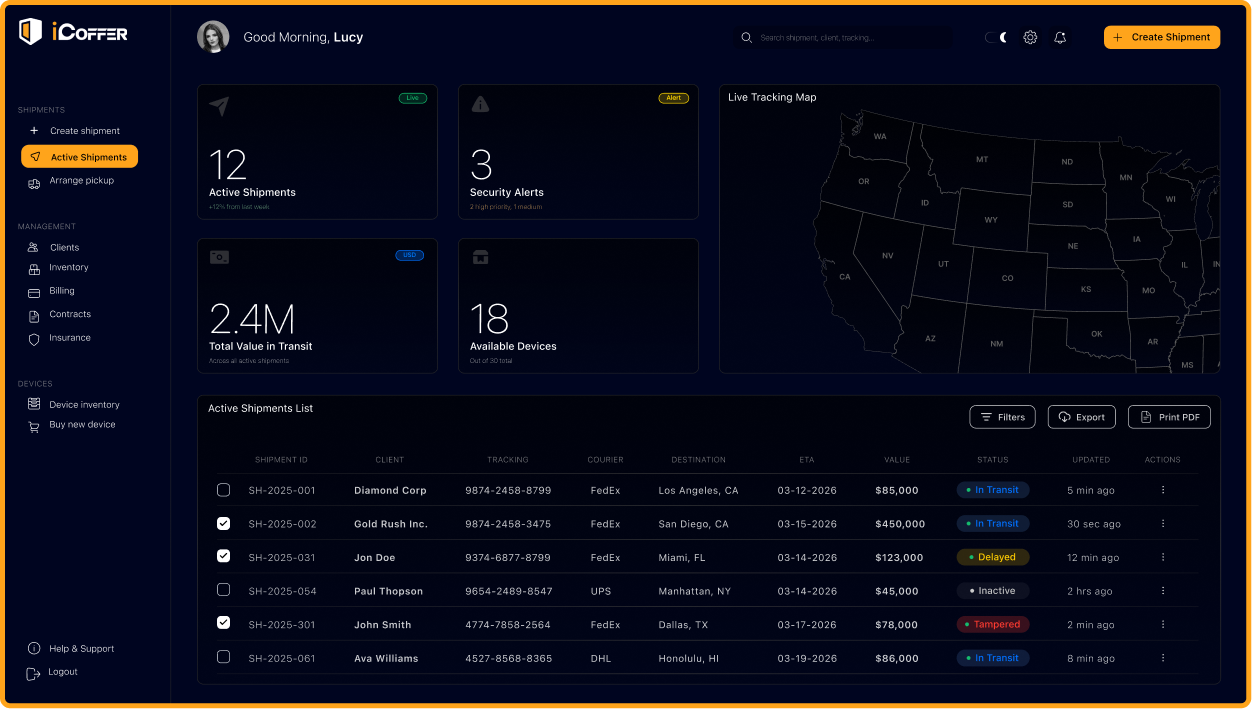Click the STATUS column header
Viewport: 1252px width, 709px height.
[993, 460]
